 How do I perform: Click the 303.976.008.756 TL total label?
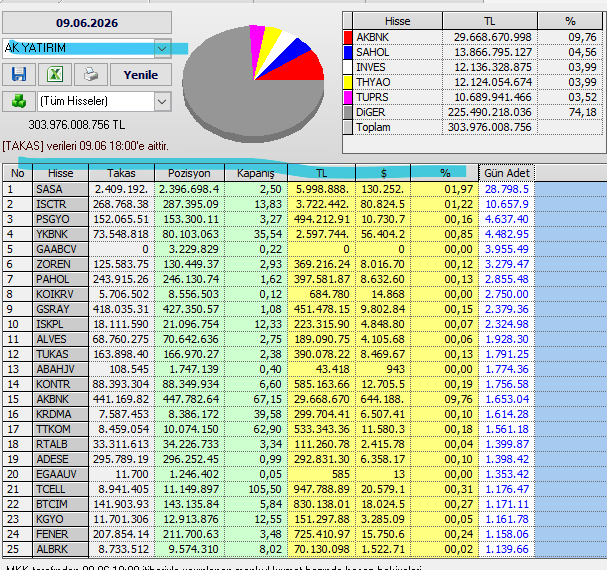tap(77, 125)
